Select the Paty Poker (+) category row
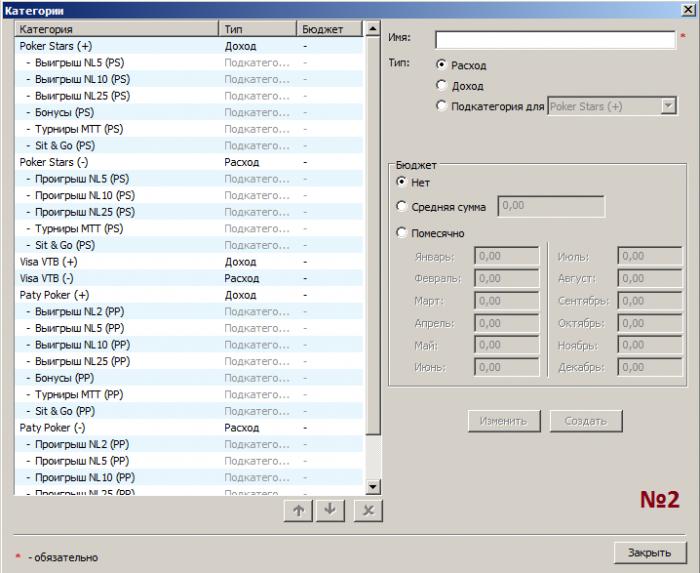Image resolution: width=700 pixels, height=573 pixels. [189, 295]
